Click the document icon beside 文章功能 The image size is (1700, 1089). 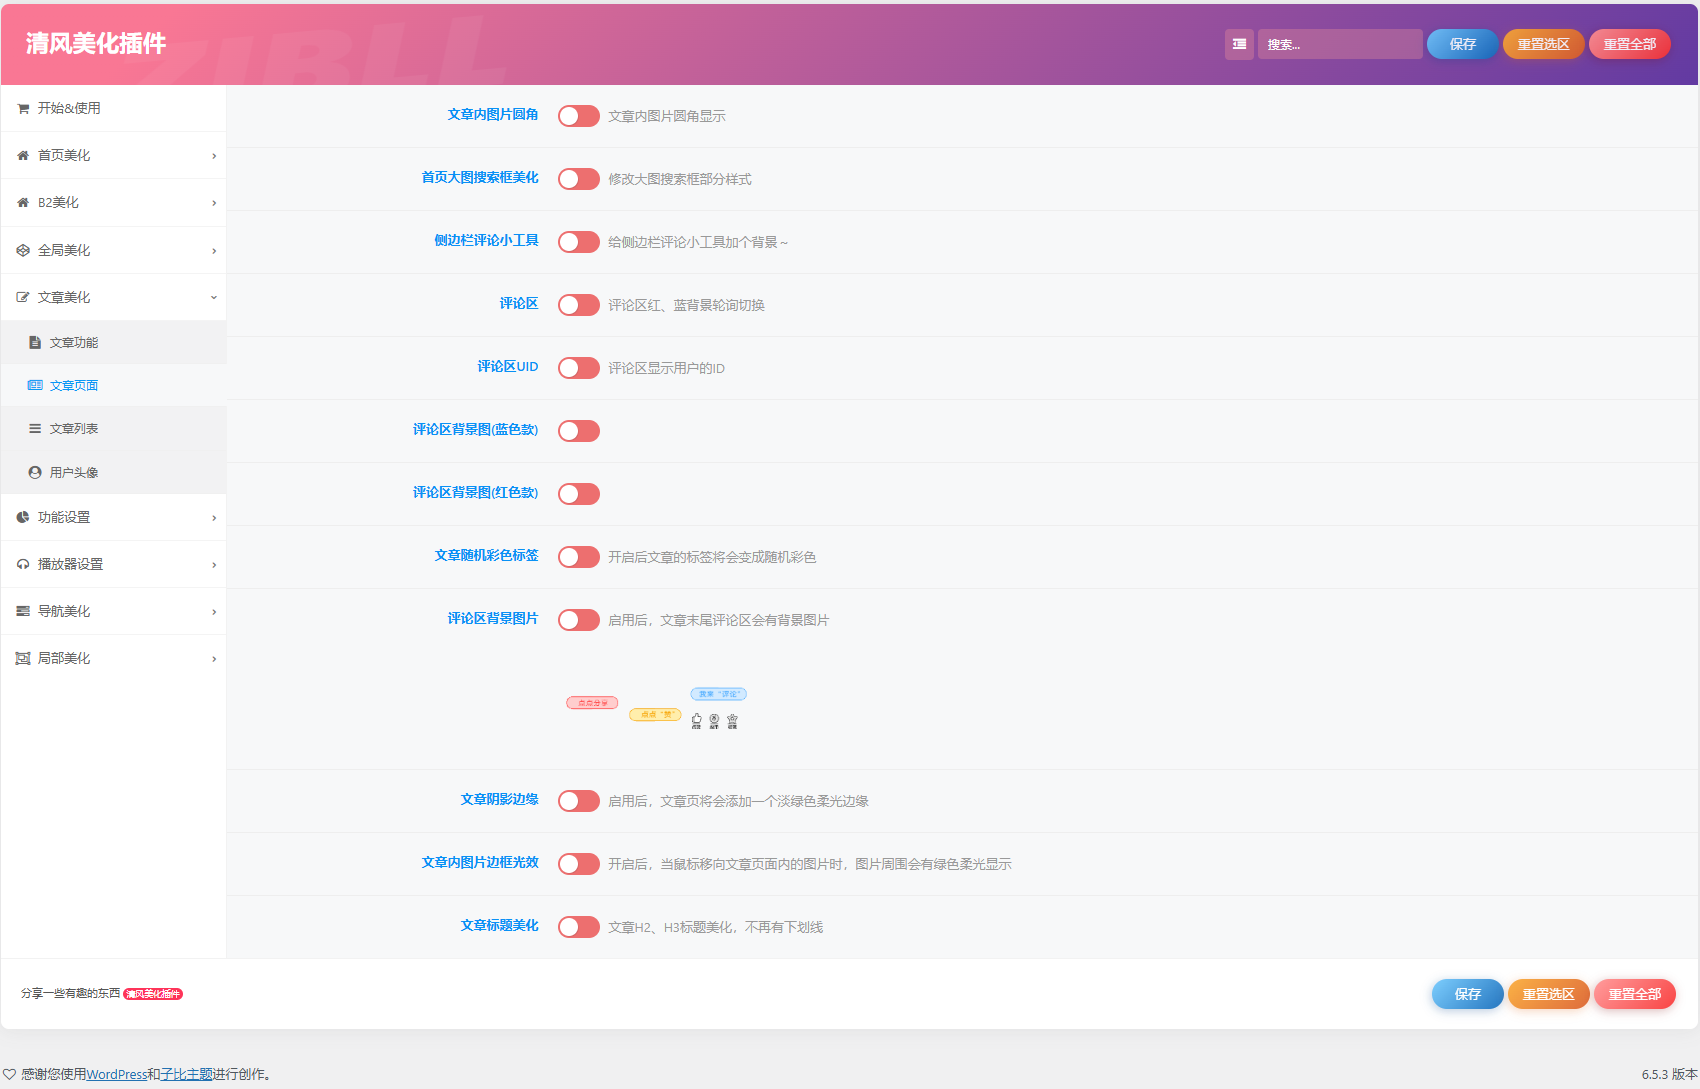[35, 343]
